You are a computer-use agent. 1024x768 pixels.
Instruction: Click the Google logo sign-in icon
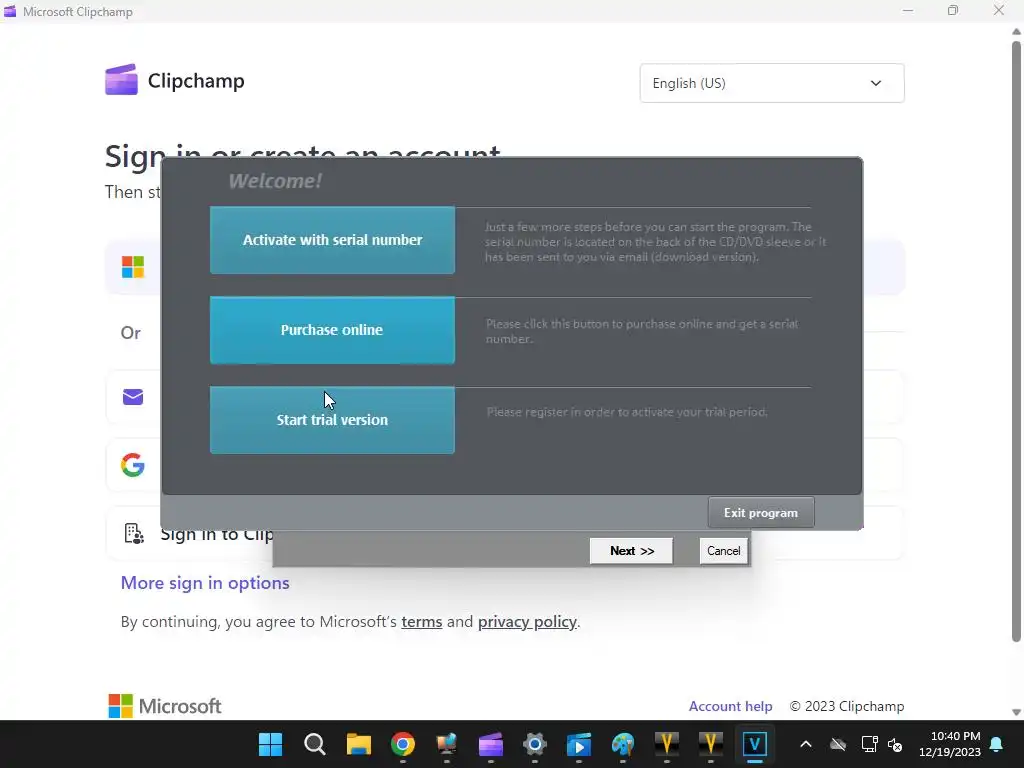pyautogui.click(x=133, y=465)
